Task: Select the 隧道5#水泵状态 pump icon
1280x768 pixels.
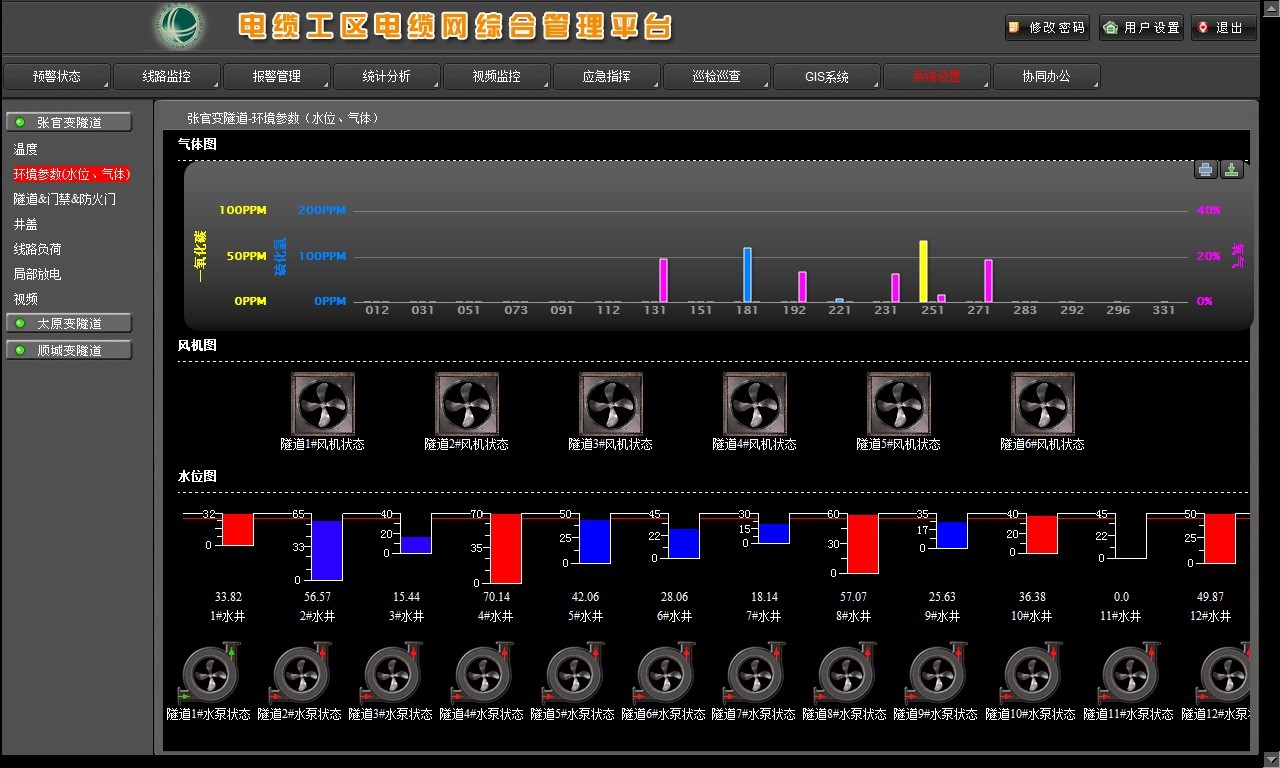Action: point(573,674)
